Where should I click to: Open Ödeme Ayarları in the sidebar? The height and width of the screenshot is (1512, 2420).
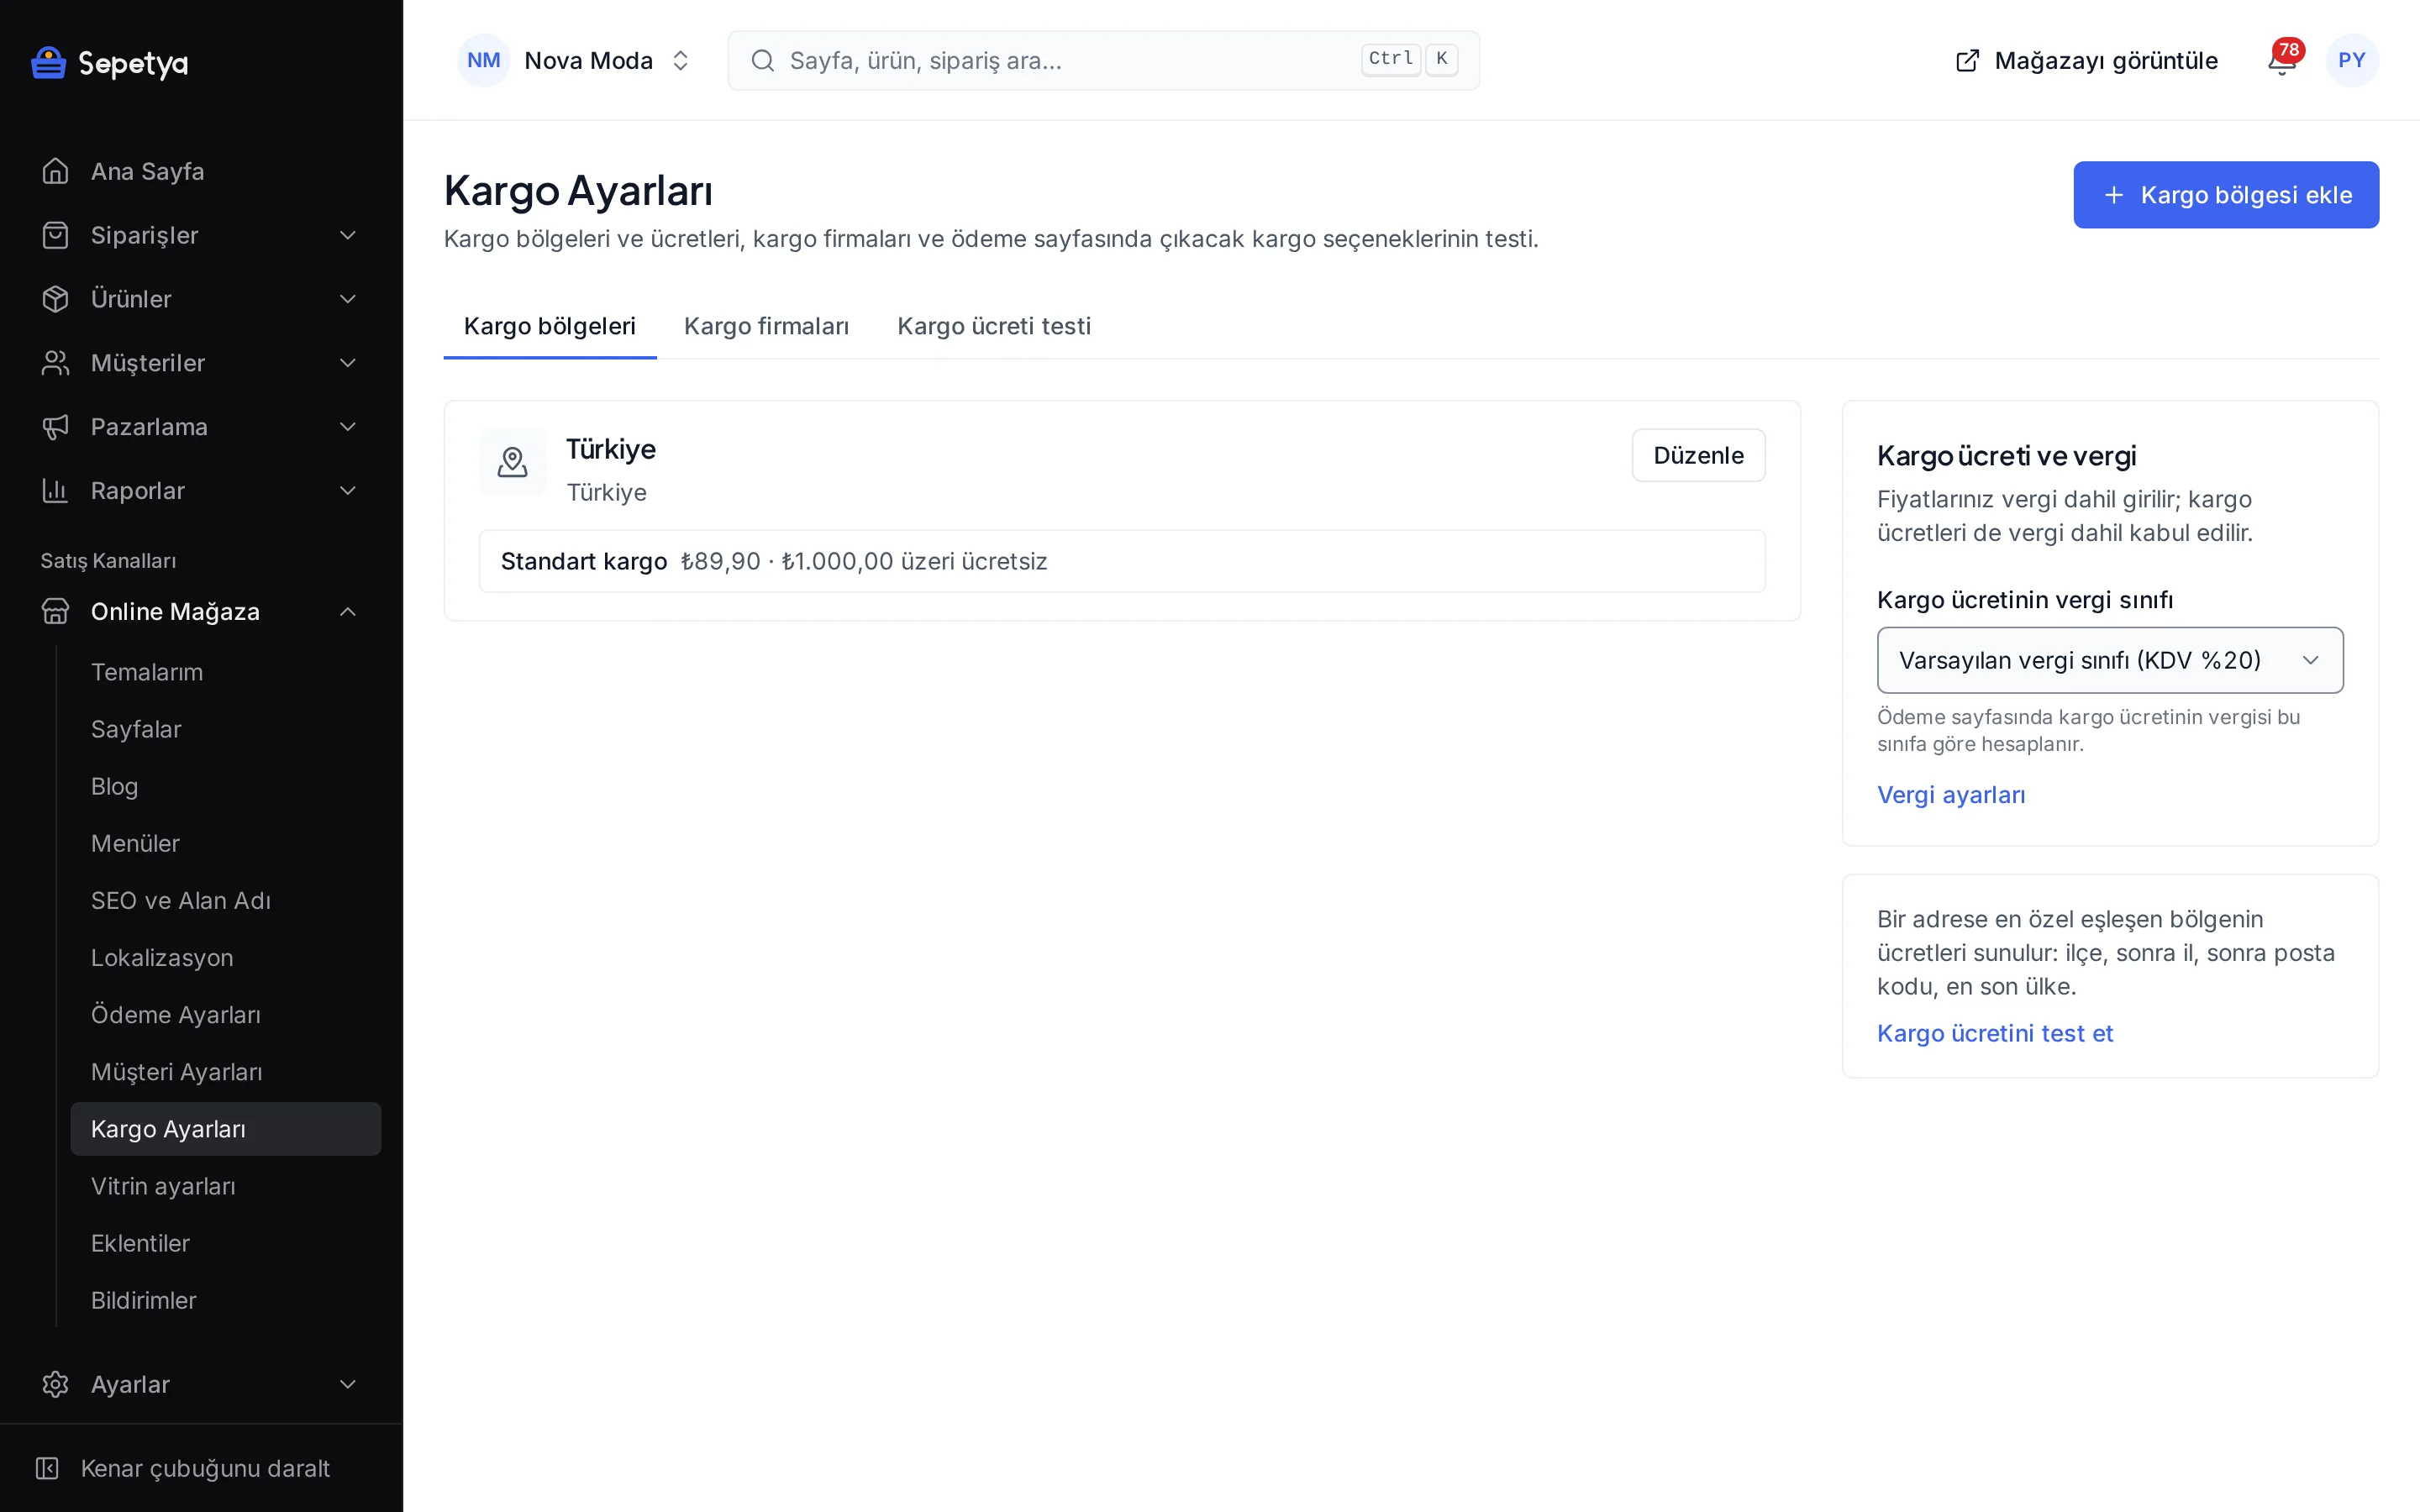pyautogui.click(x=226, y=1015)
